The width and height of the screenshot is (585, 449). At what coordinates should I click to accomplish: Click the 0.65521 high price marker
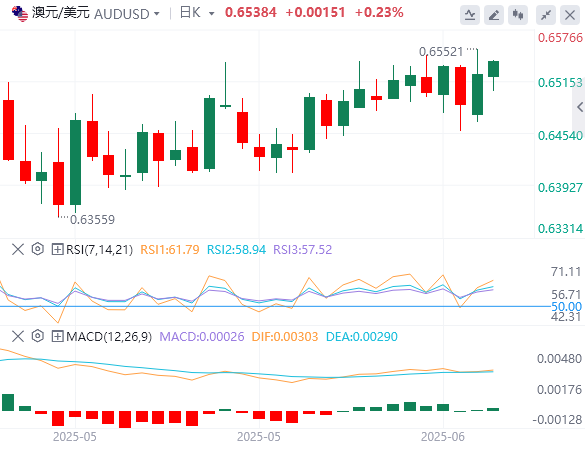point(441,52)
